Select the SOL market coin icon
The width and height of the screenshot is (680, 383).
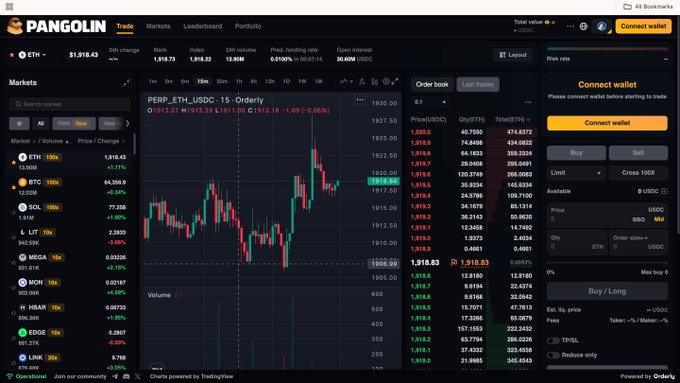pos(23,207)
